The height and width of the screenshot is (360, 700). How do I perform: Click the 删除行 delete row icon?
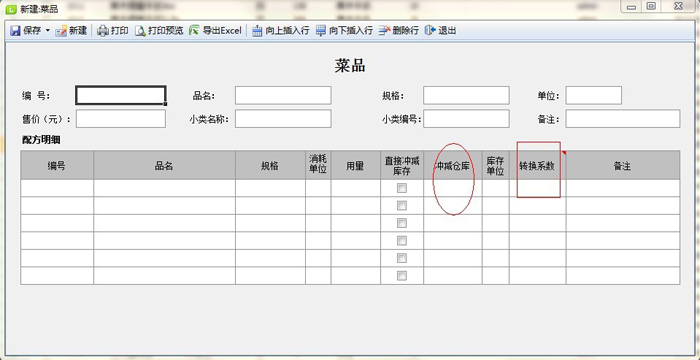[x=384, y=31]
